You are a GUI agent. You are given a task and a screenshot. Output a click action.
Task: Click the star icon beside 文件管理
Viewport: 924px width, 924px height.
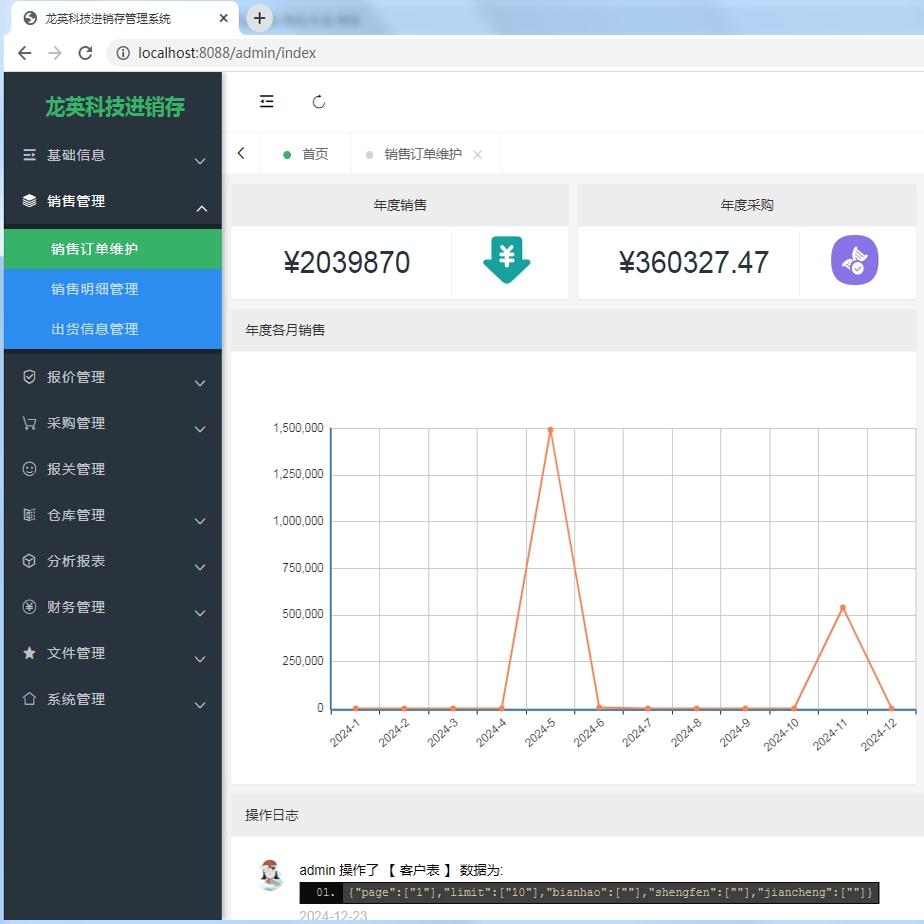[x=30, y=653]
